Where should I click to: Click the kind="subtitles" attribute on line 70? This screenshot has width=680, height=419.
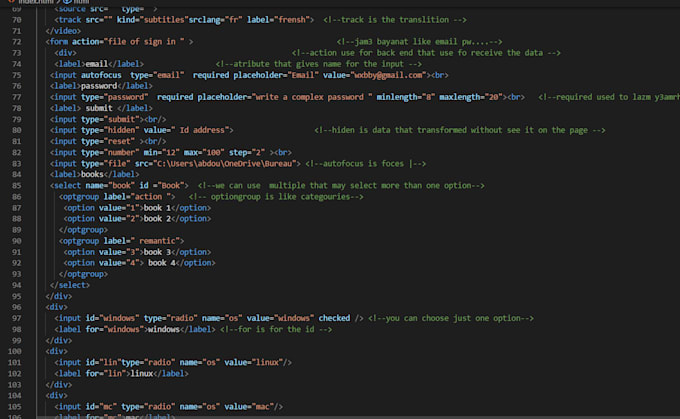tap(152, 20)
